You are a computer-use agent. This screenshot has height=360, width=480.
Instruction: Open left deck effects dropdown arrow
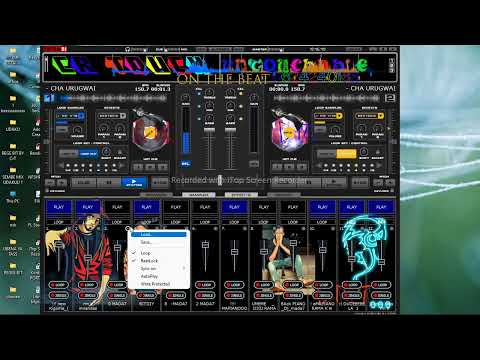click(123, 116)
